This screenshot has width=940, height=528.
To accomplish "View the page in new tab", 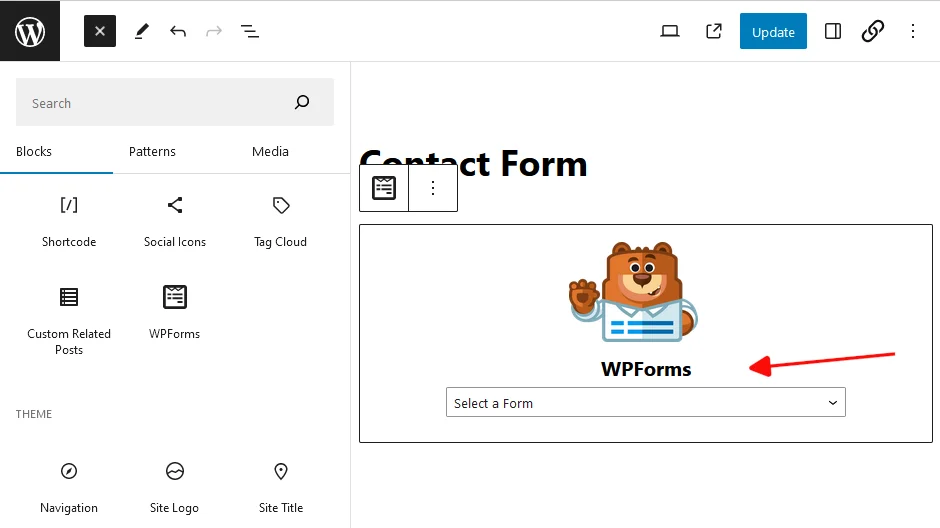I will coord(713,31).
